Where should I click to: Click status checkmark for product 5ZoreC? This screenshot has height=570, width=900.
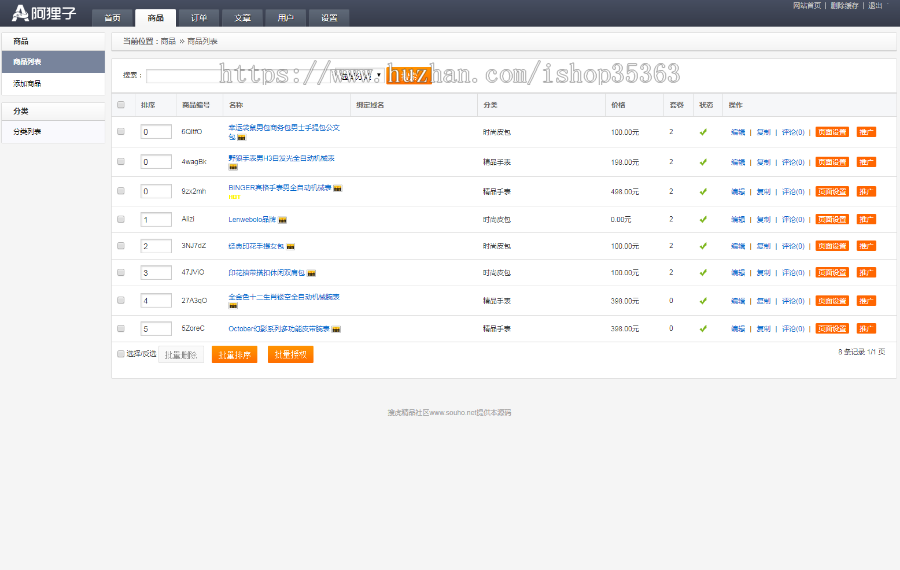click(703, 328)
